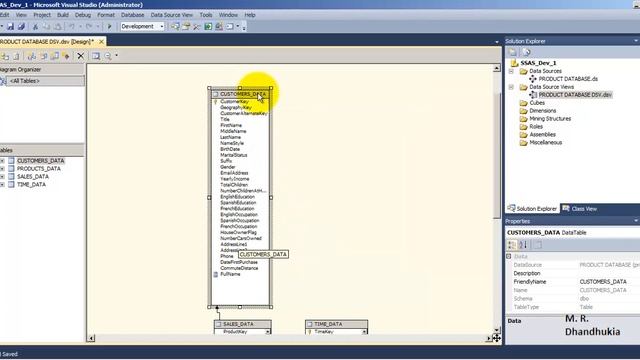Click the Show All Files icon in Solution Explorer
The image size is (640, 360).
point(527,52)
